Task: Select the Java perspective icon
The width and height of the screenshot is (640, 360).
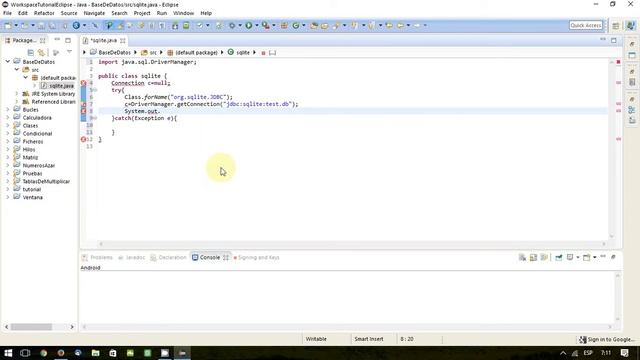Action: [631, 25]
